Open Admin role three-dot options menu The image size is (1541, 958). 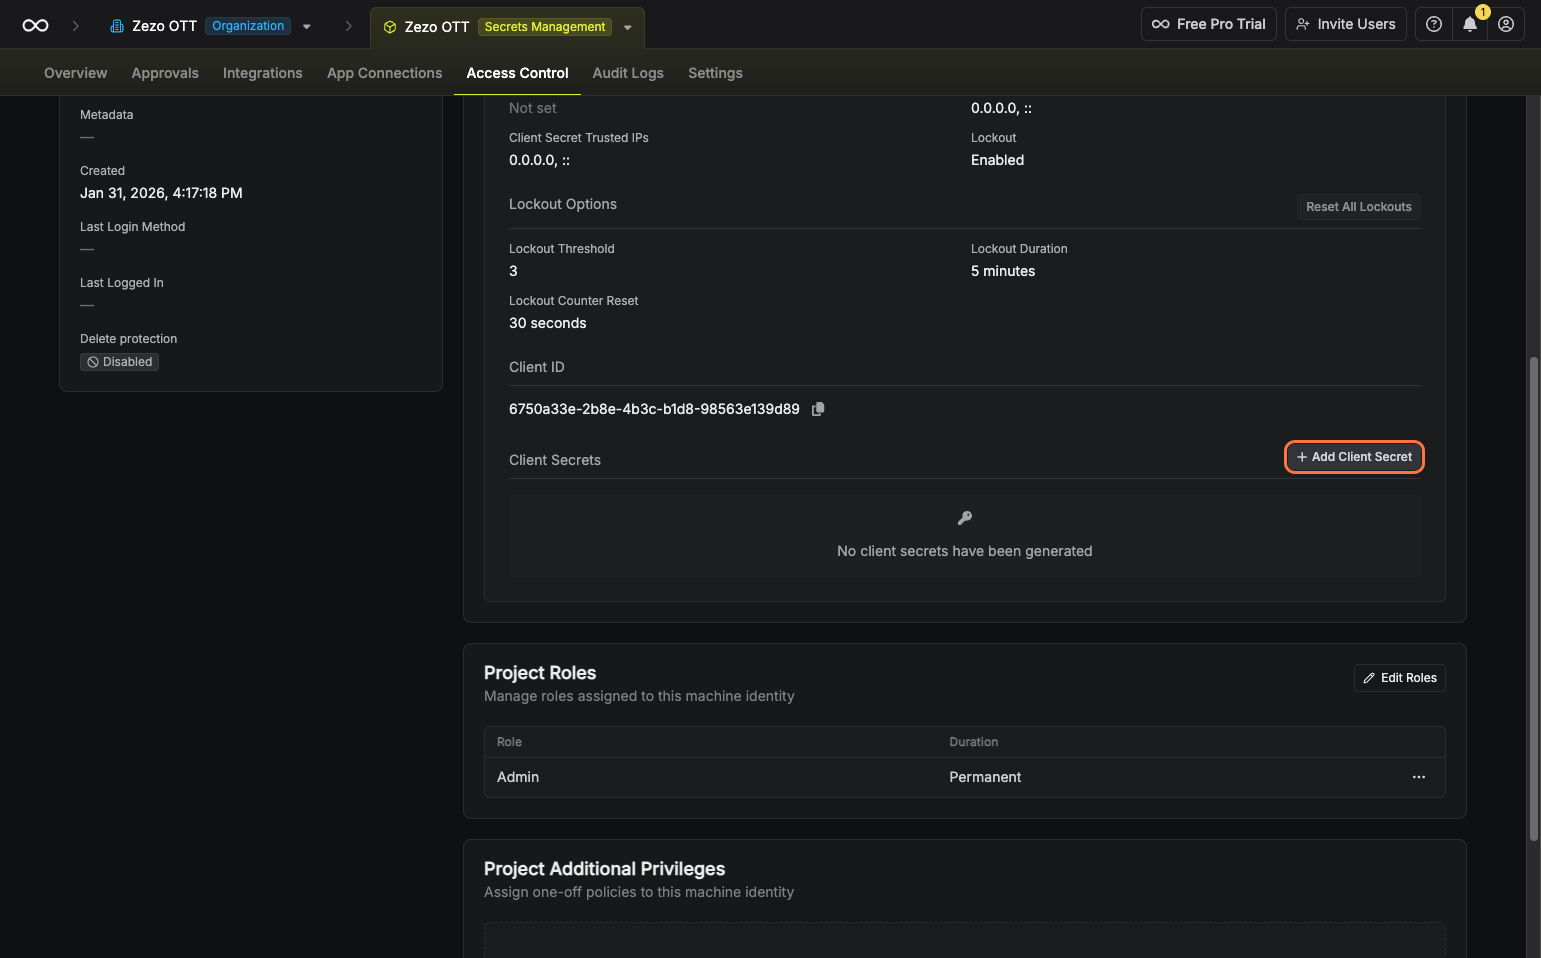coord(1418,777)
